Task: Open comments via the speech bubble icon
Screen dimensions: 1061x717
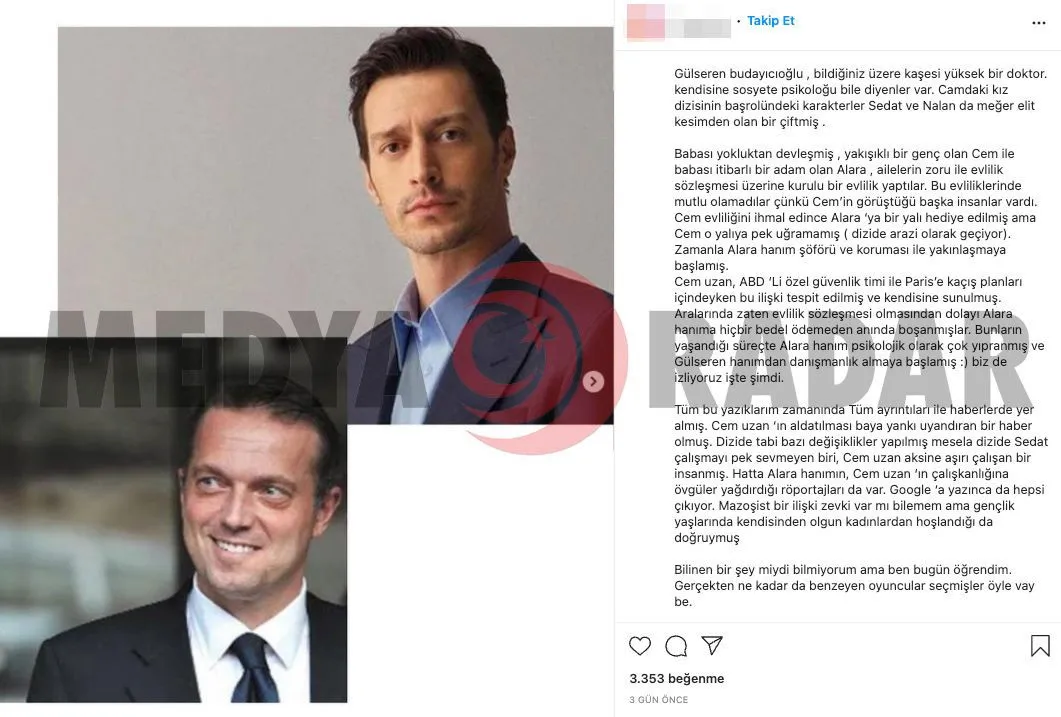Action: (x=676, y=646)
